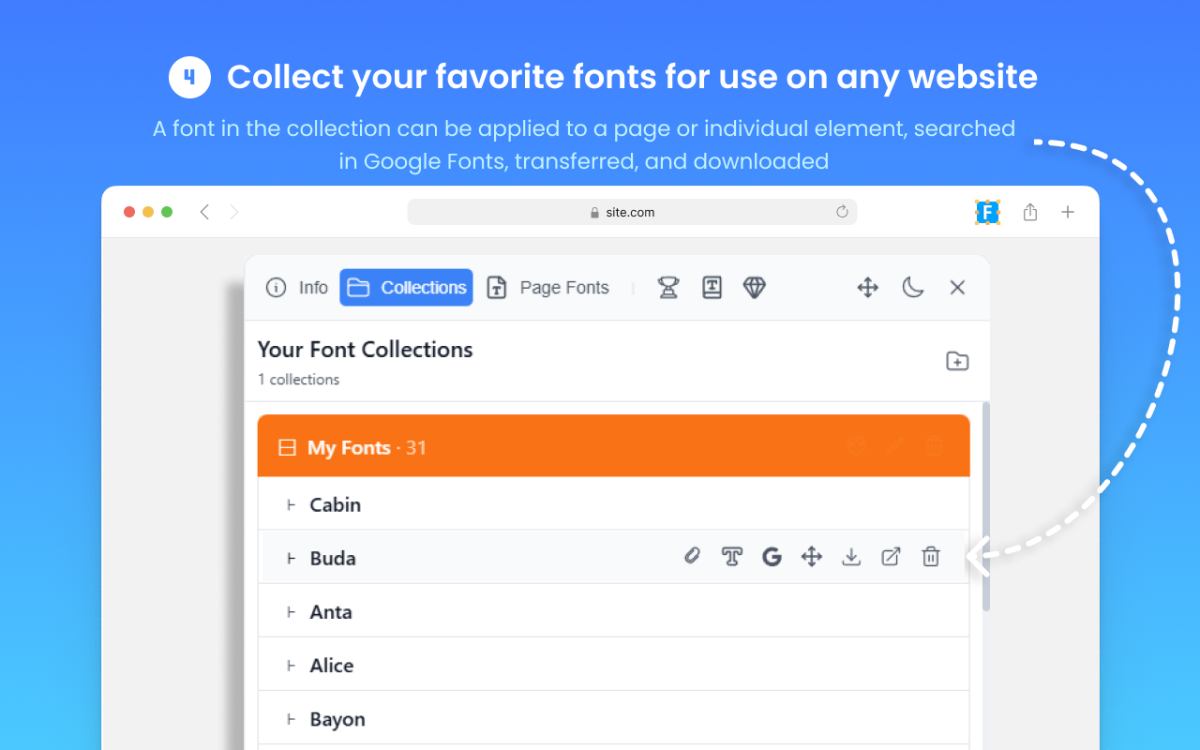Select the Collections tab
The height and width of the screenshot is (750, 1200).
coord(406,288)
